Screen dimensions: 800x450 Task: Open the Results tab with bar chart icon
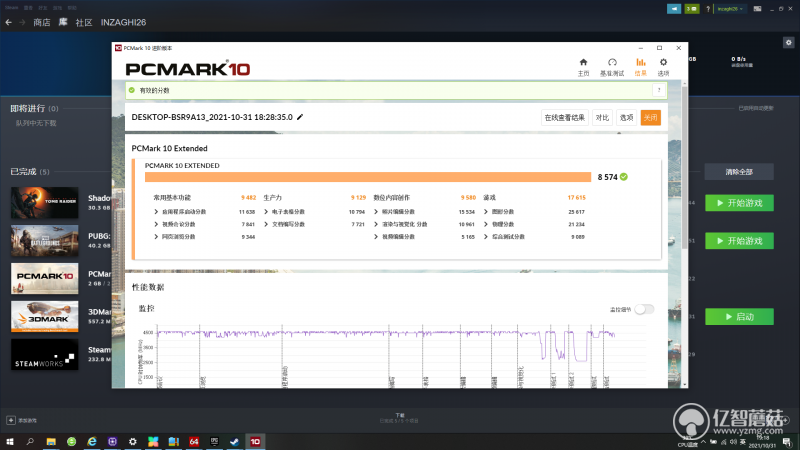[640, 67]
